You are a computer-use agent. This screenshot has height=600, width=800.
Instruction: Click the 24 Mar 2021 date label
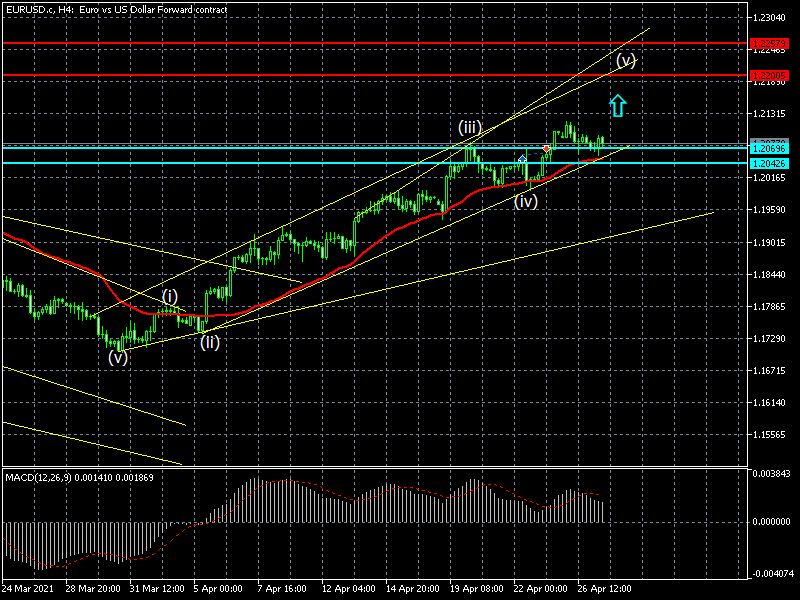coord(28,589)
